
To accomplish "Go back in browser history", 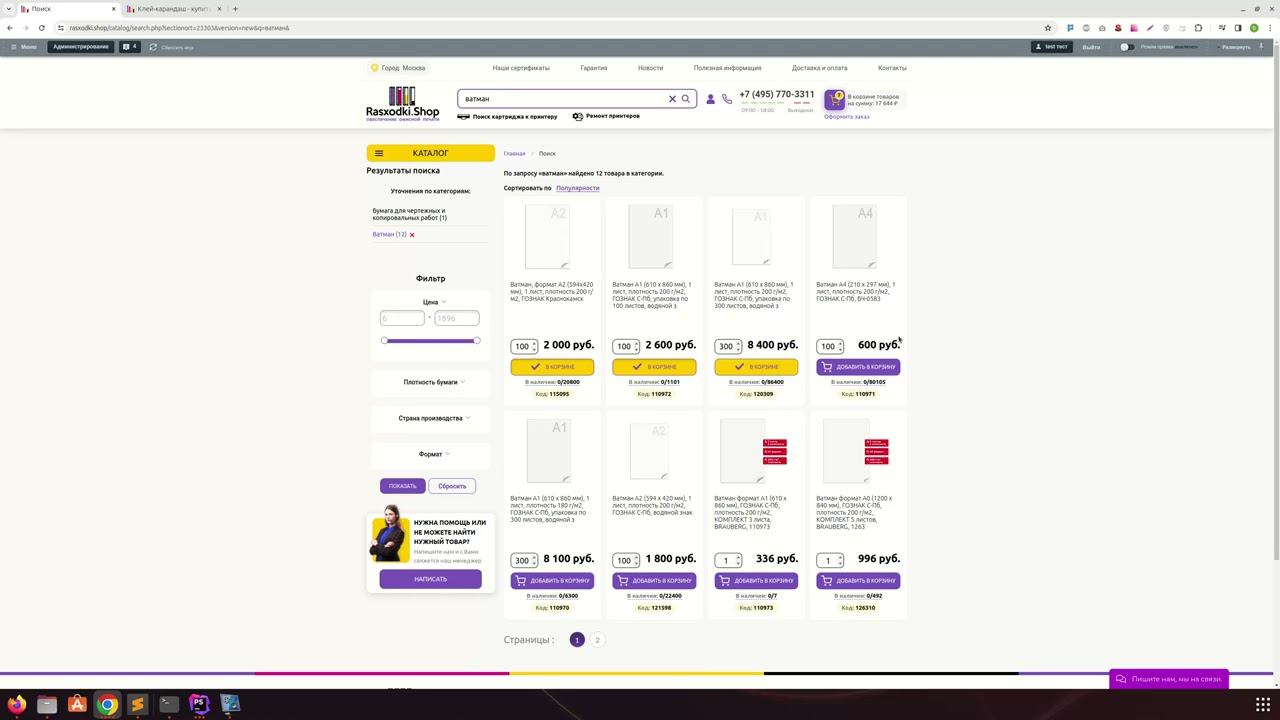I will point(10,28).
